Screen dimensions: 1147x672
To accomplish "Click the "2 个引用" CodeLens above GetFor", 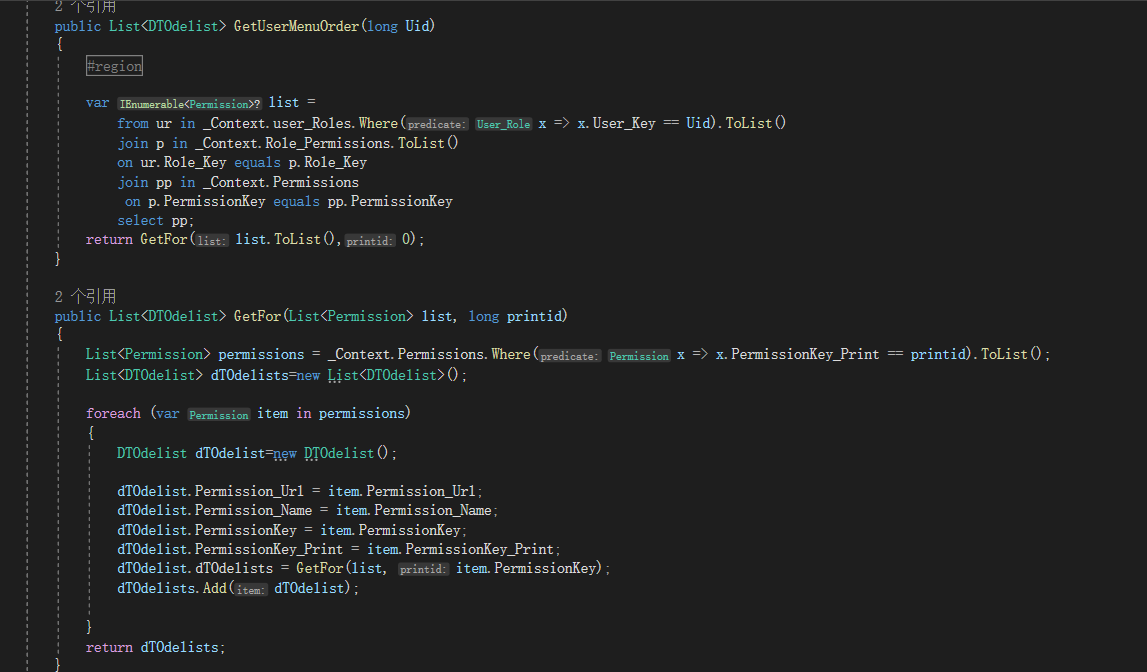I will tap(86, 296).
